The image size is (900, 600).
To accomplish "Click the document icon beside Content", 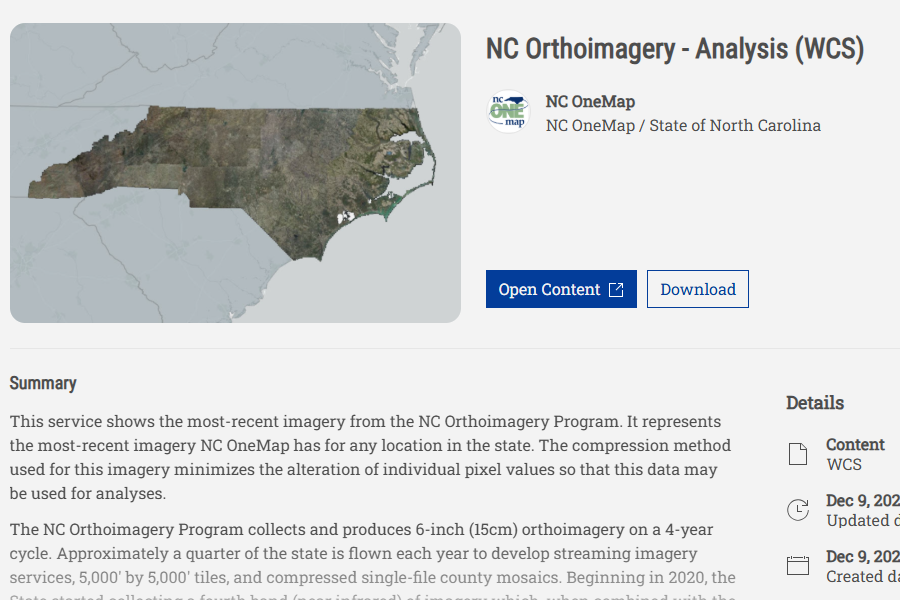I will coord(798,455).
